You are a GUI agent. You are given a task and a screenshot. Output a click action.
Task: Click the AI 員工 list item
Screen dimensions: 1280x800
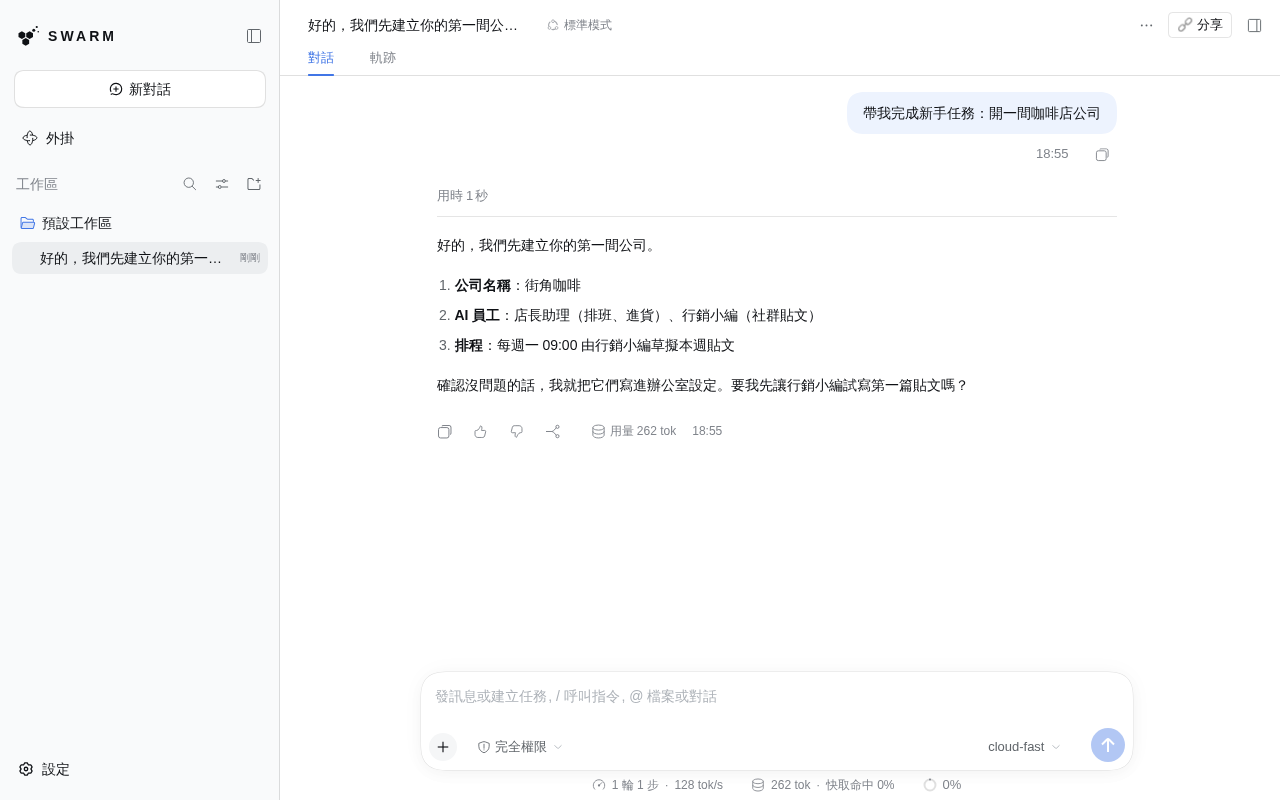coord(638,315)
